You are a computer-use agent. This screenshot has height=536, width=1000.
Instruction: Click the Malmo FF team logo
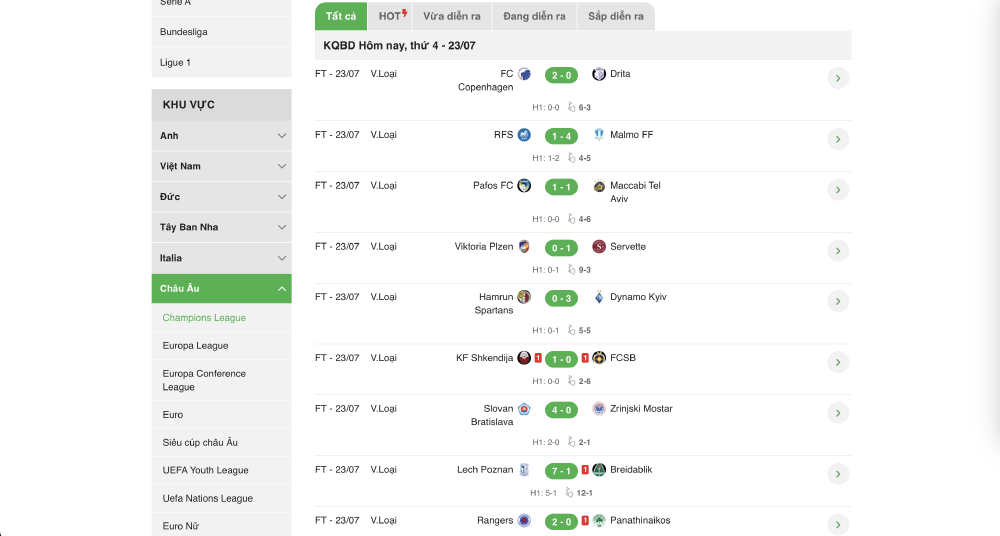[x=599, y=135]
